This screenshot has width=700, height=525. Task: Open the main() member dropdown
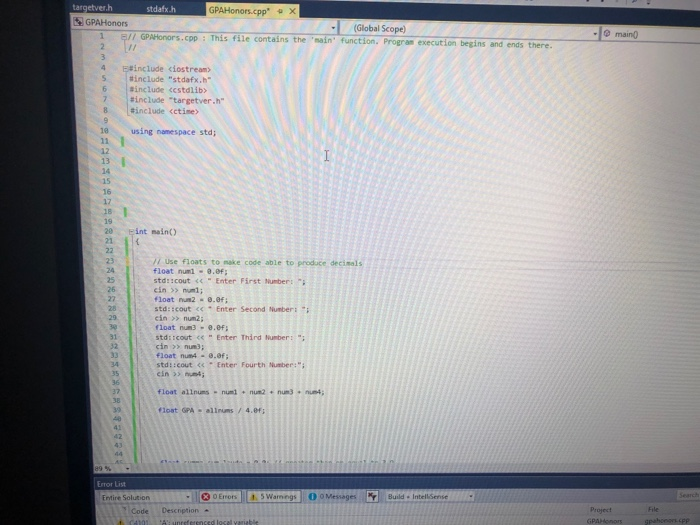point(650,34)
